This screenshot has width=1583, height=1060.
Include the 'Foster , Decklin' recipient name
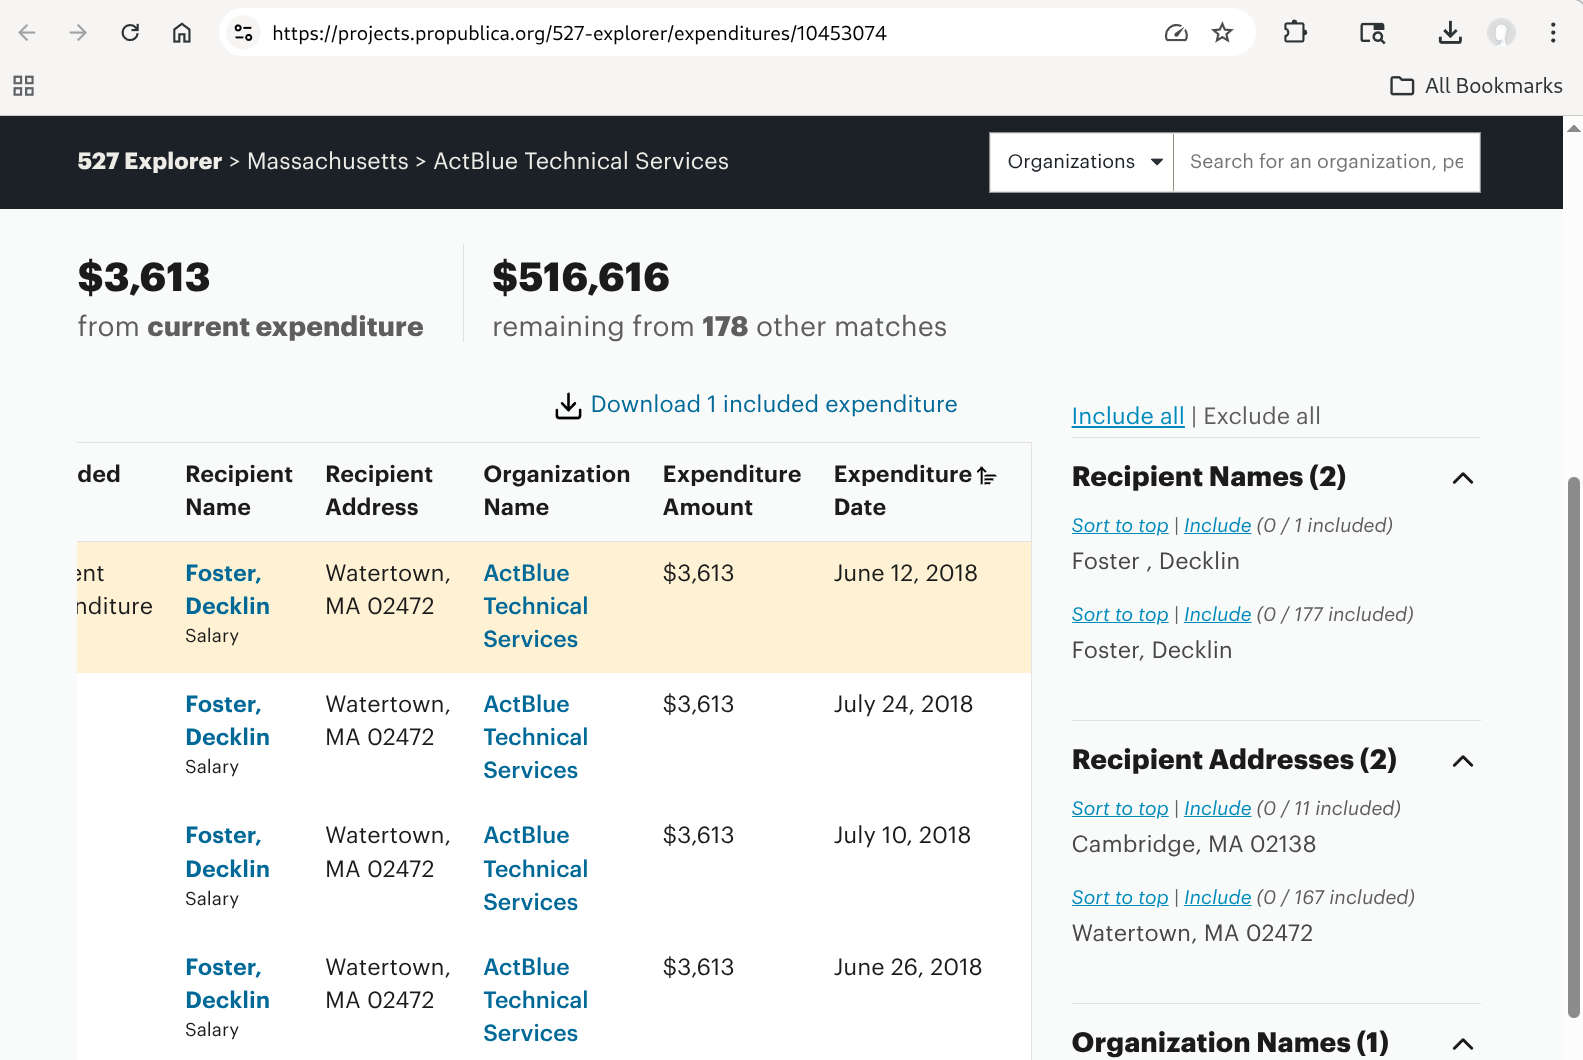click(1217, 525)
